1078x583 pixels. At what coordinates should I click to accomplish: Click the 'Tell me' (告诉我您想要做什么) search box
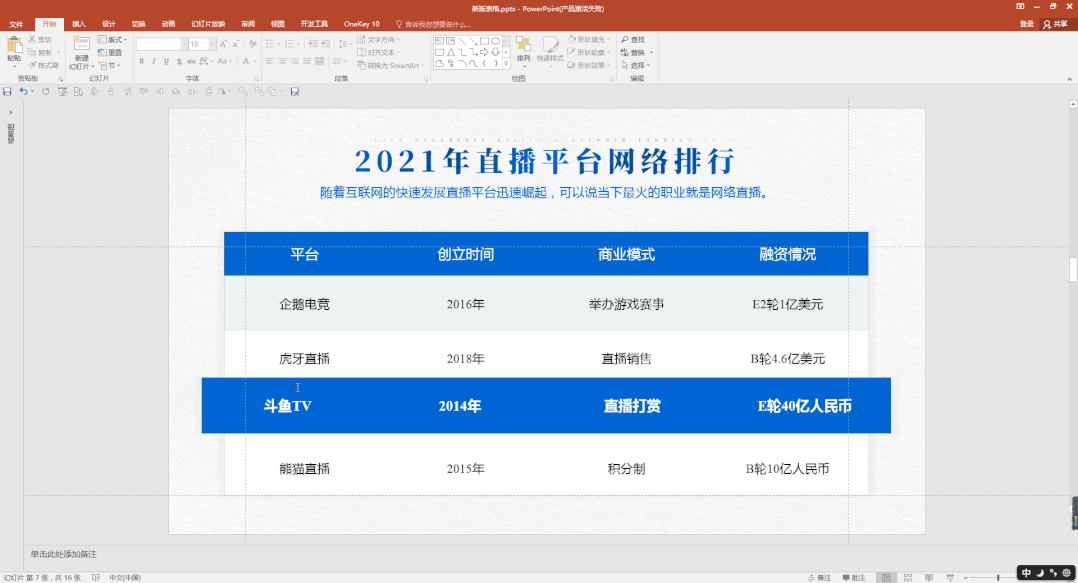coord(434,24)
